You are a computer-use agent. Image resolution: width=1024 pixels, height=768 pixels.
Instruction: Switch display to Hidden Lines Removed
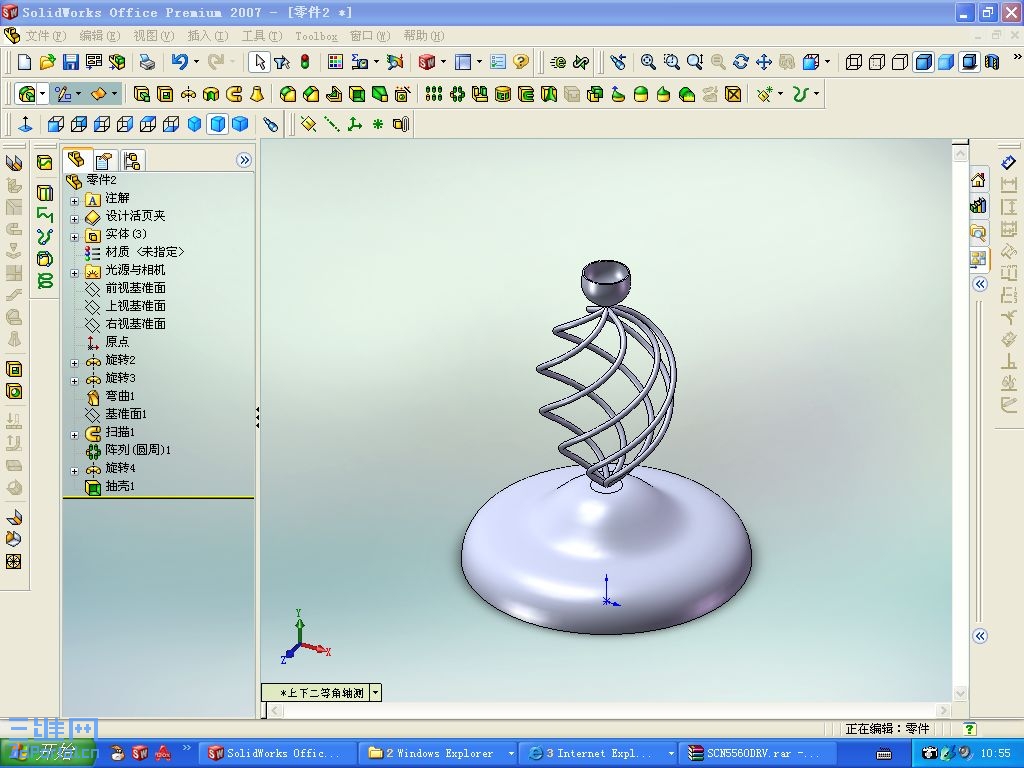click(x=900, y=62)
